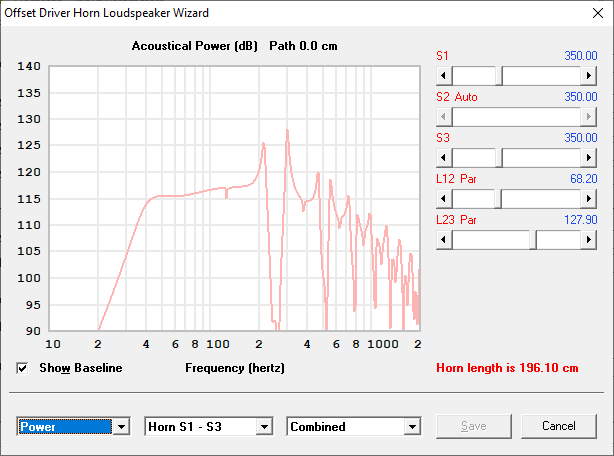Screen dimensions: 614x456
Task: Increase S1 with the right scroll arrow
Action: pos(589,76)
